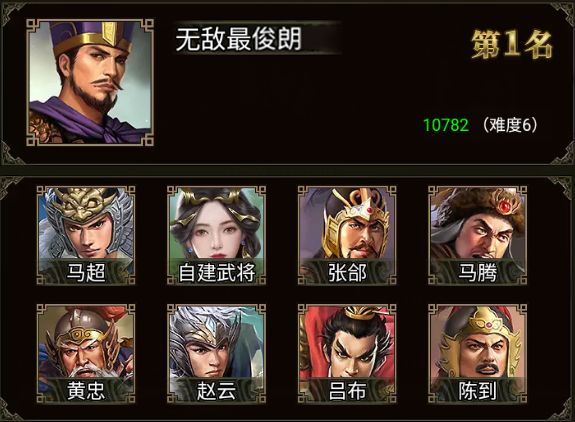Choose the 赵云 general portrait

216,353
